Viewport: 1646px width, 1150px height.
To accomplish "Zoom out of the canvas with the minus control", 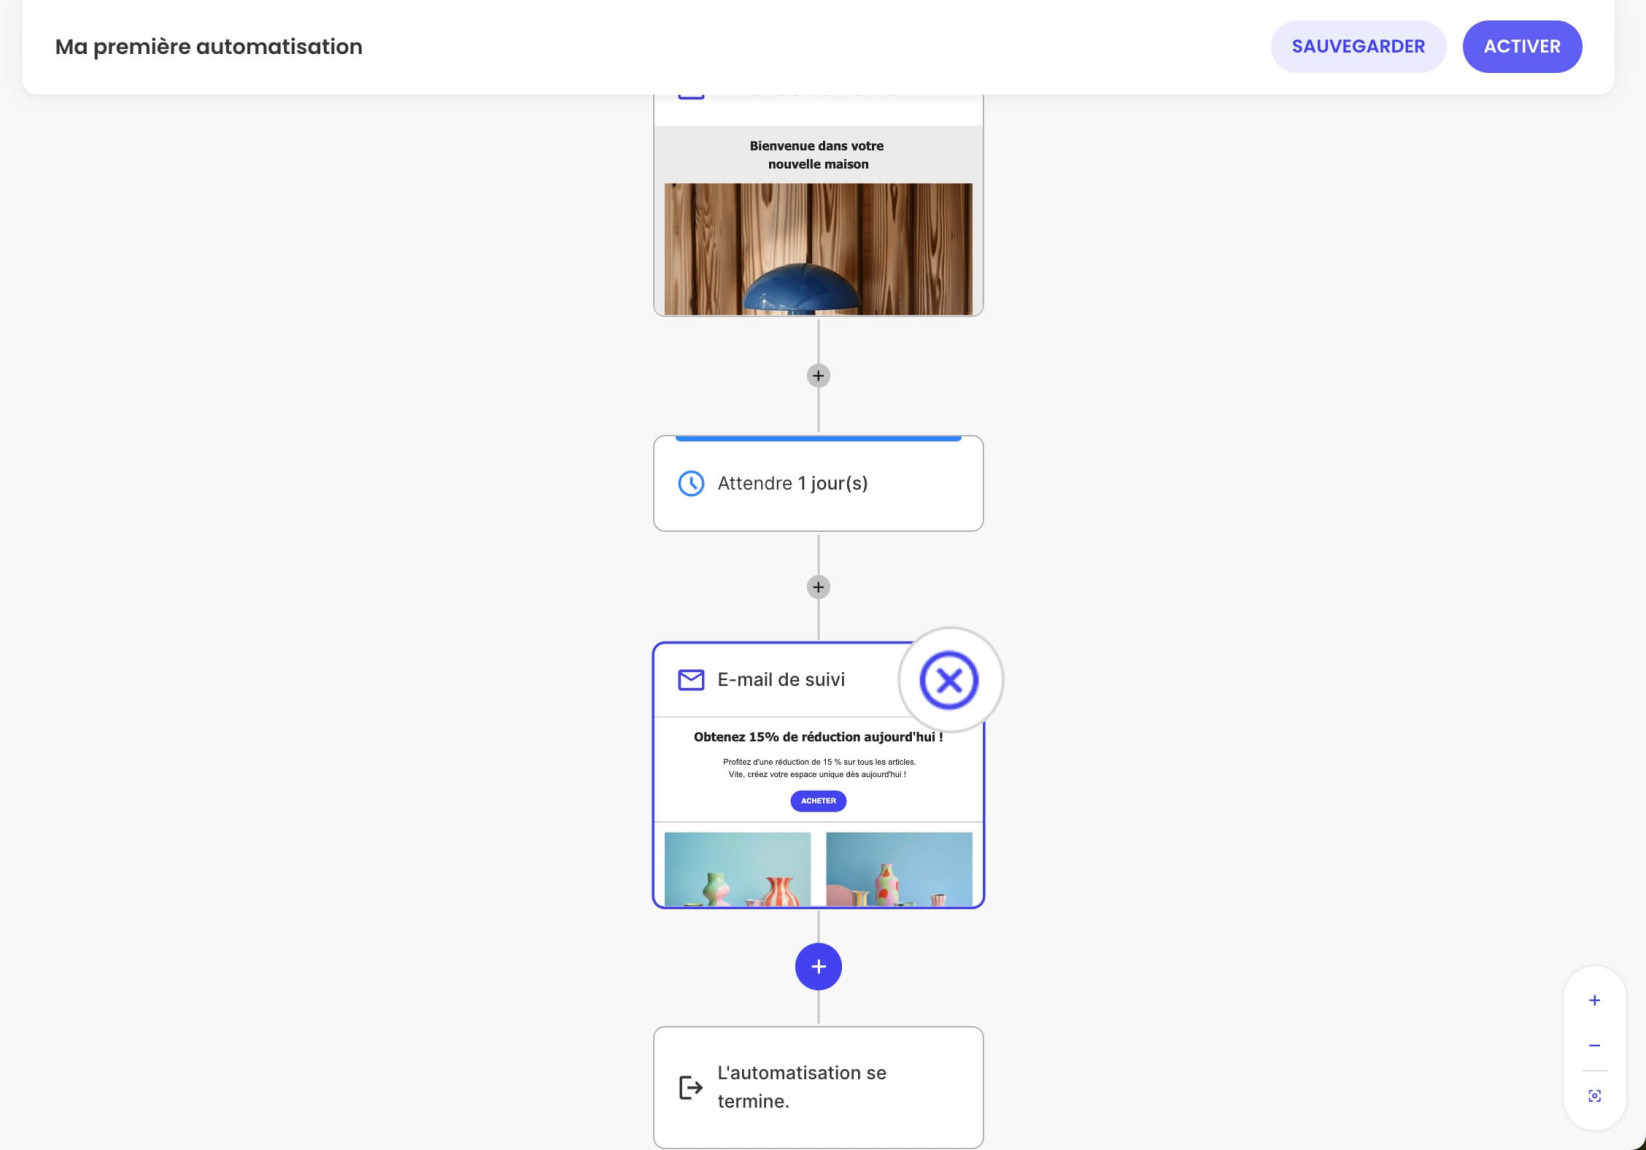I will click(1594, 1046).
